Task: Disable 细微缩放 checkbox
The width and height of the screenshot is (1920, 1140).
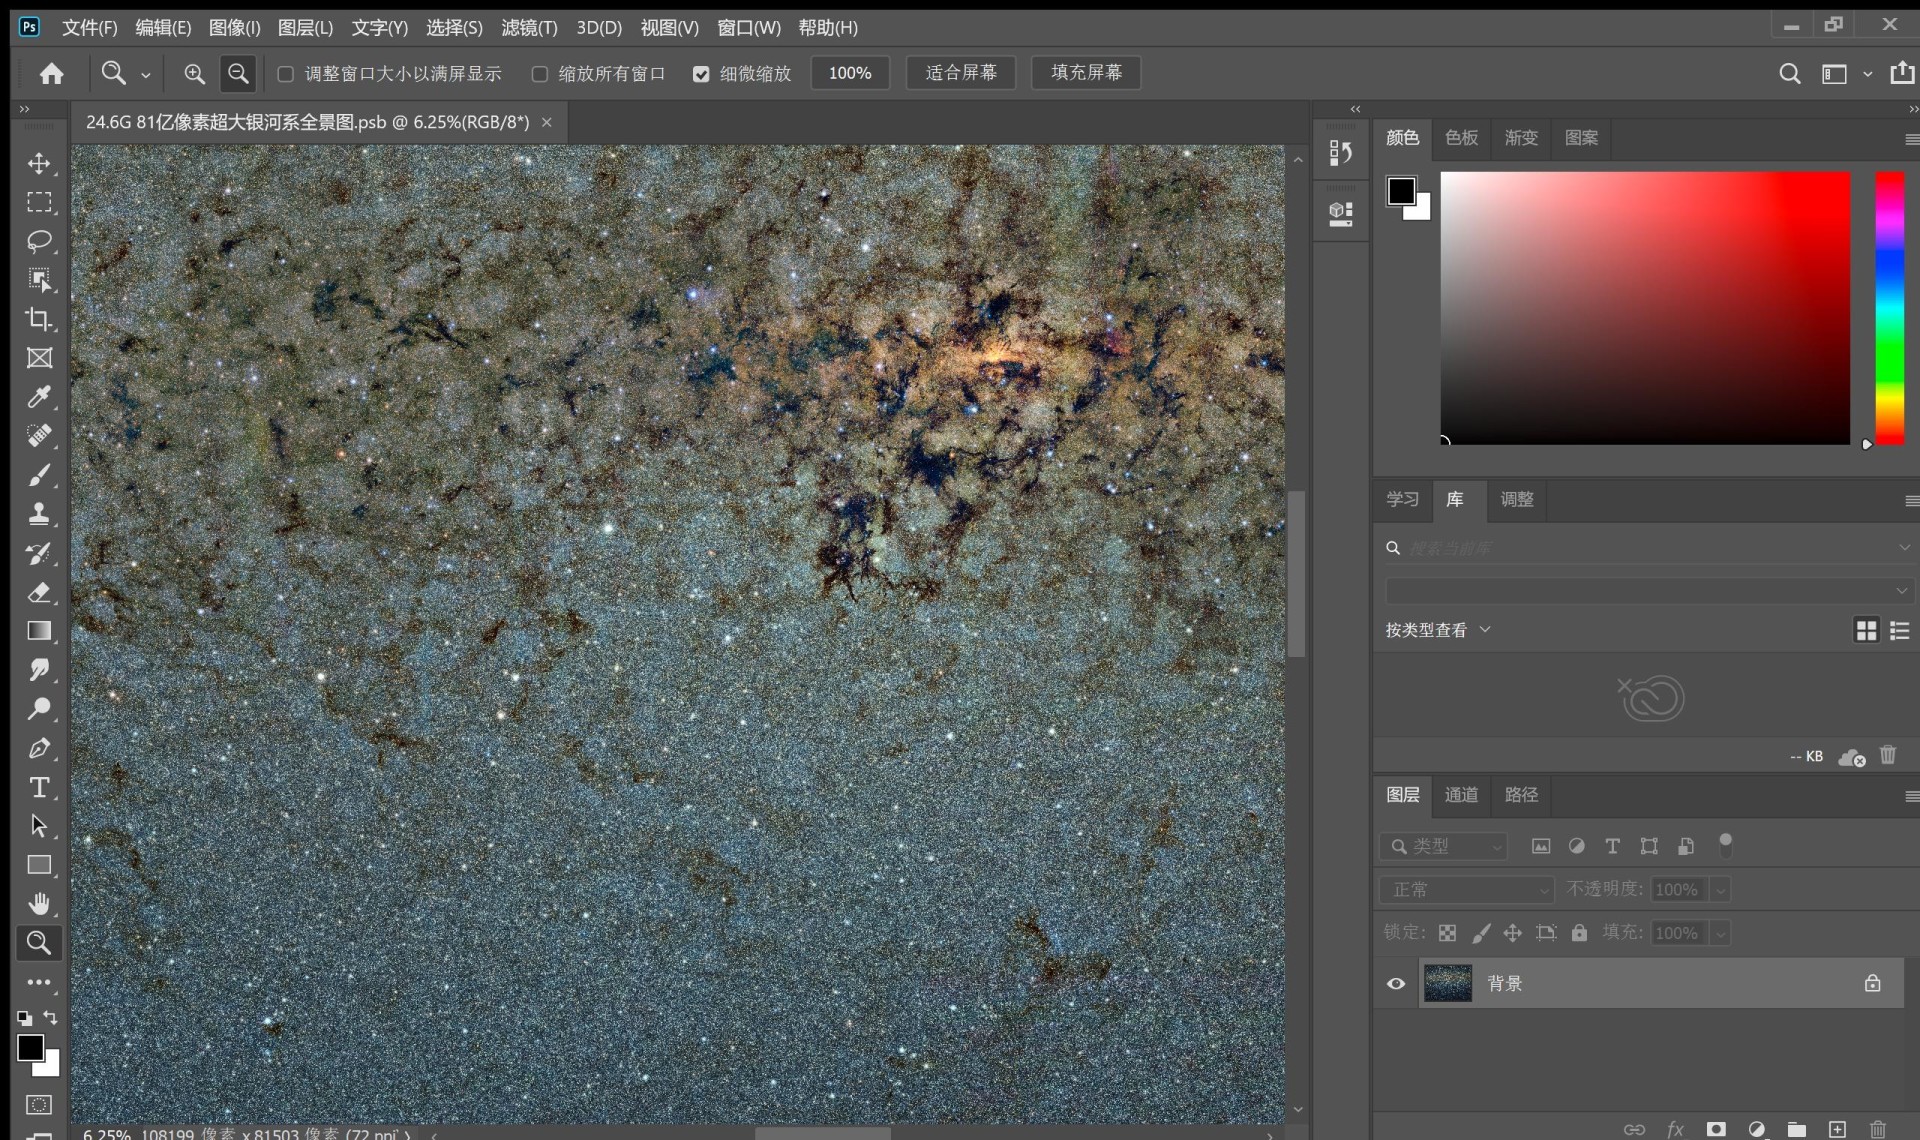Action: (701, 74)
